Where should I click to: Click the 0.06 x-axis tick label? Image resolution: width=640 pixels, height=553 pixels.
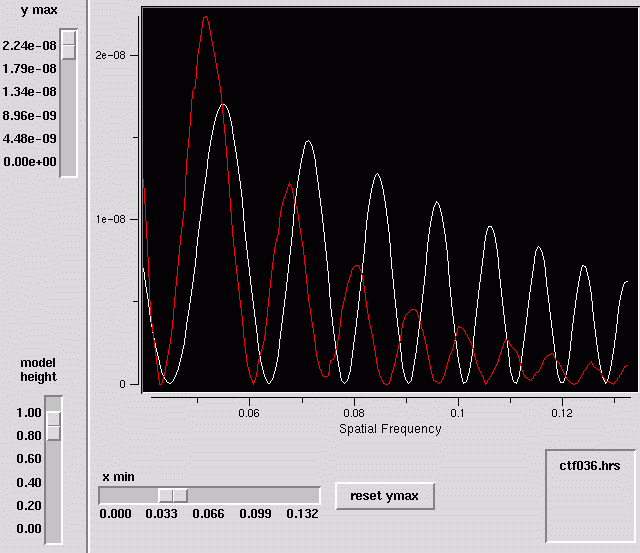[249, 413]
